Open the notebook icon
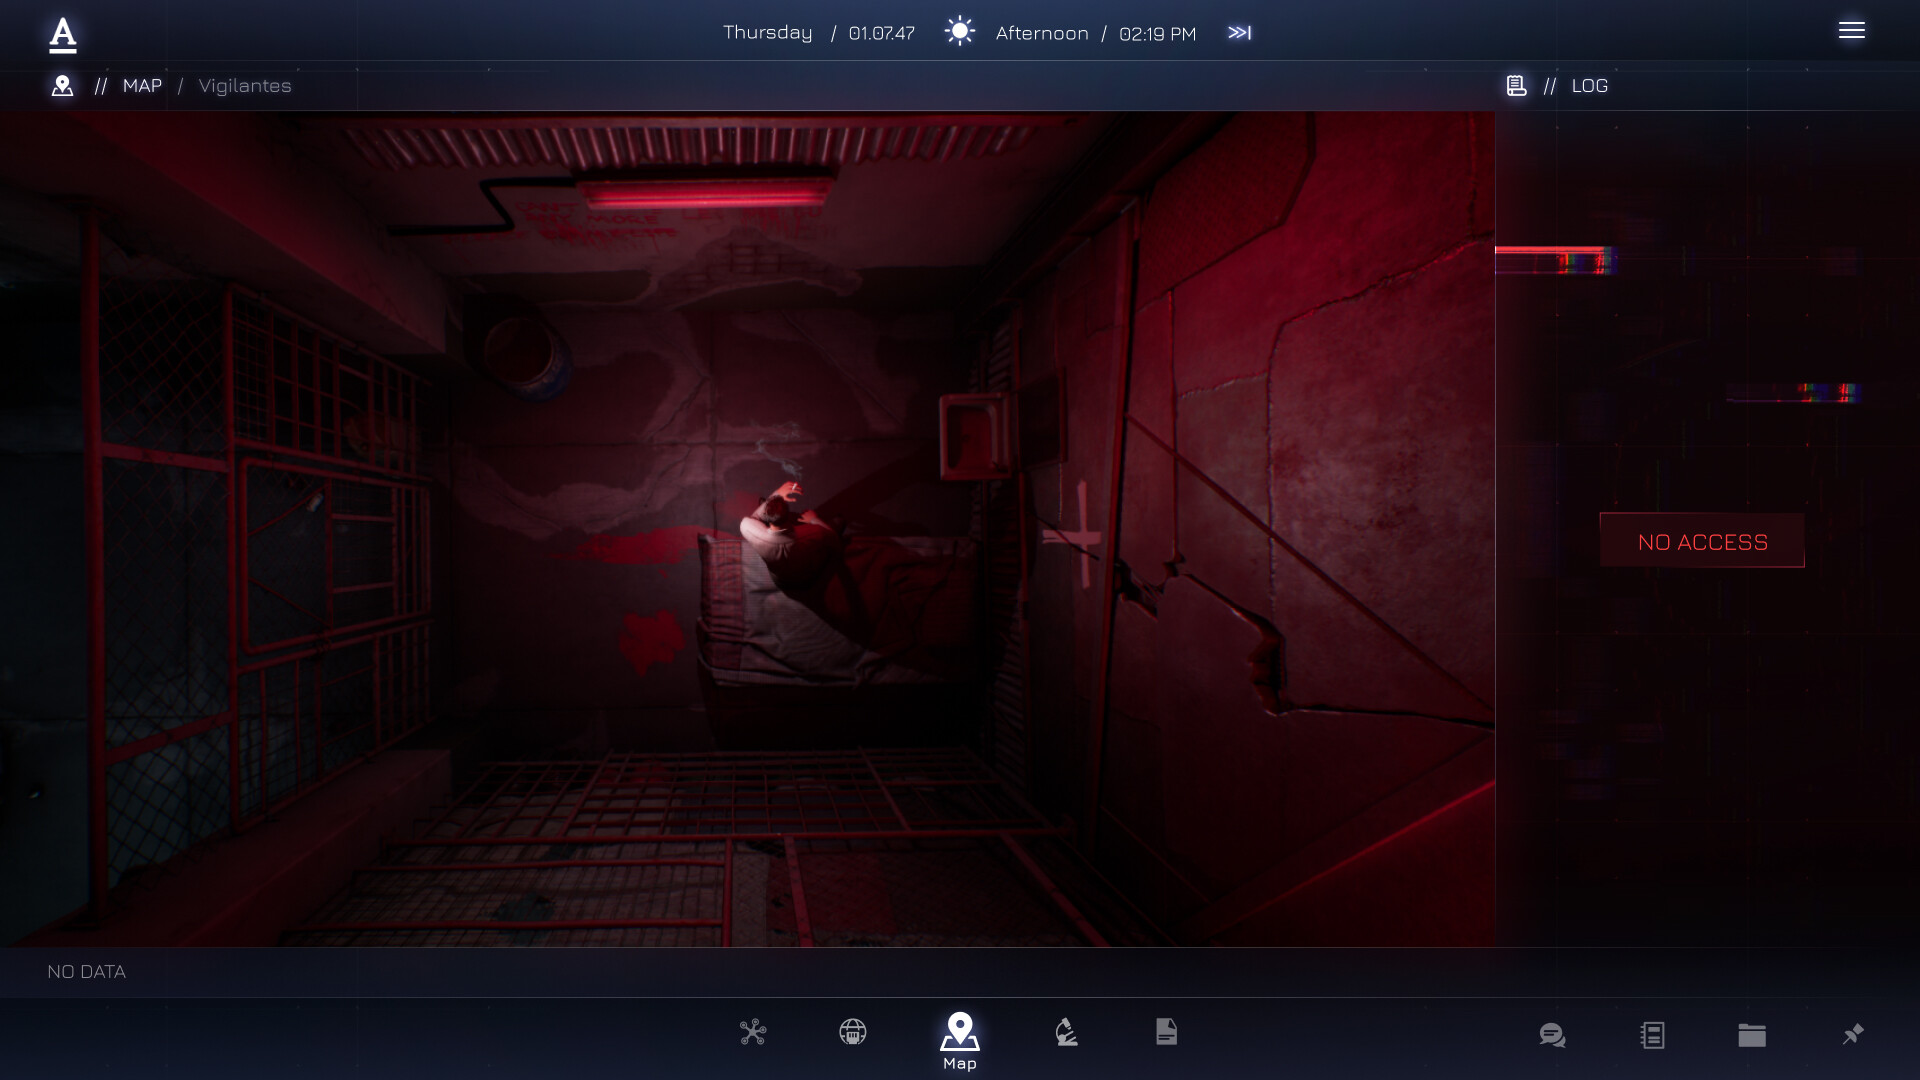This screenshot has height=1080, width=1920. pos(1652,1034)
